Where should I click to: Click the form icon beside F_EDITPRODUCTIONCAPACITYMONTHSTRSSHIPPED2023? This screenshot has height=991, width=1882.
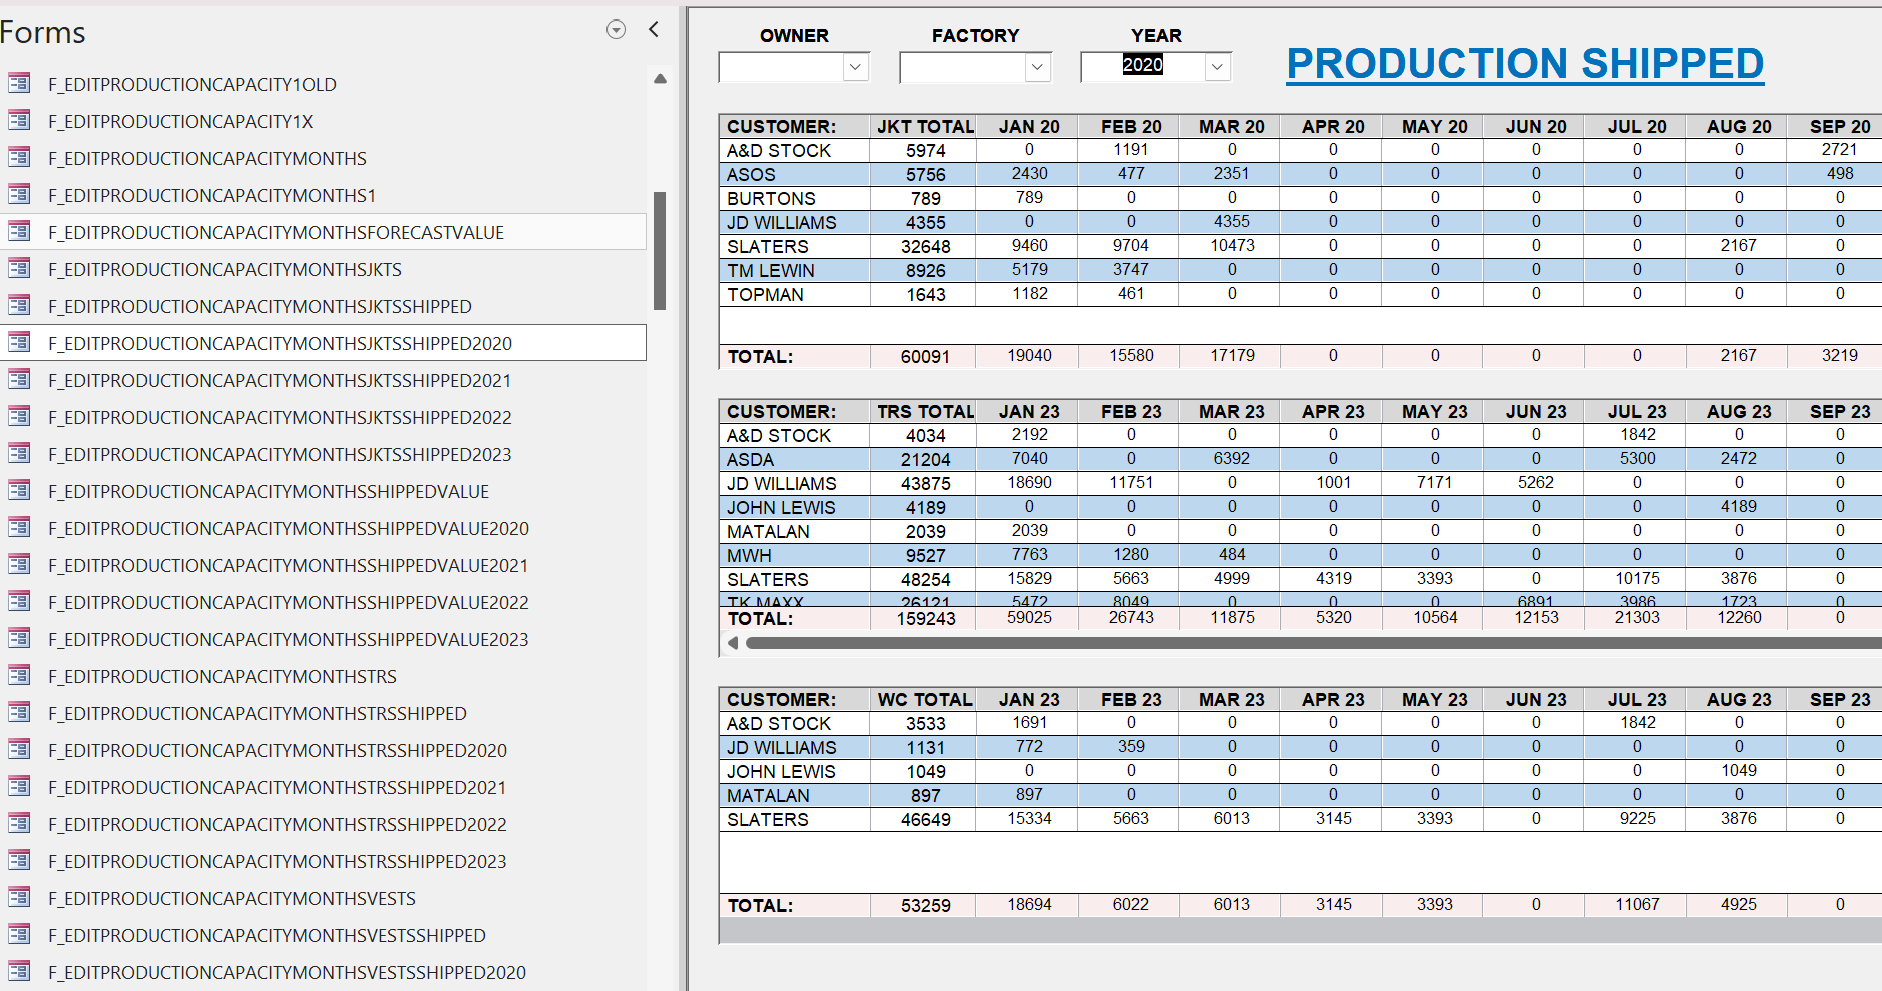tap(19, 860)
